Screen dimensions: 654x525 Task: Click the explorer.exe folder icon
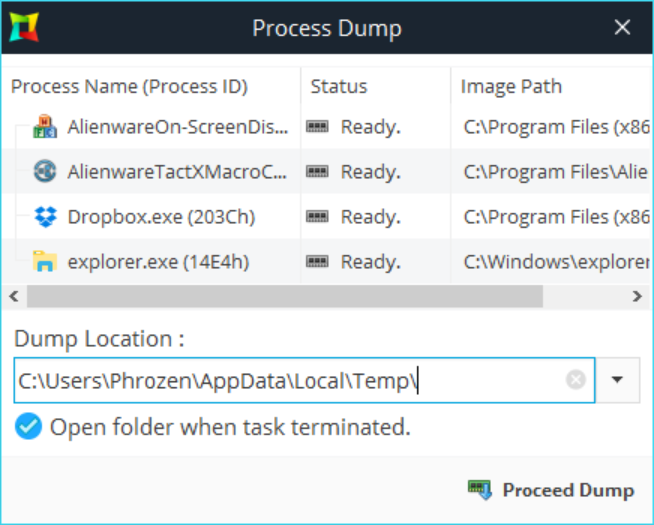[45, 262]
